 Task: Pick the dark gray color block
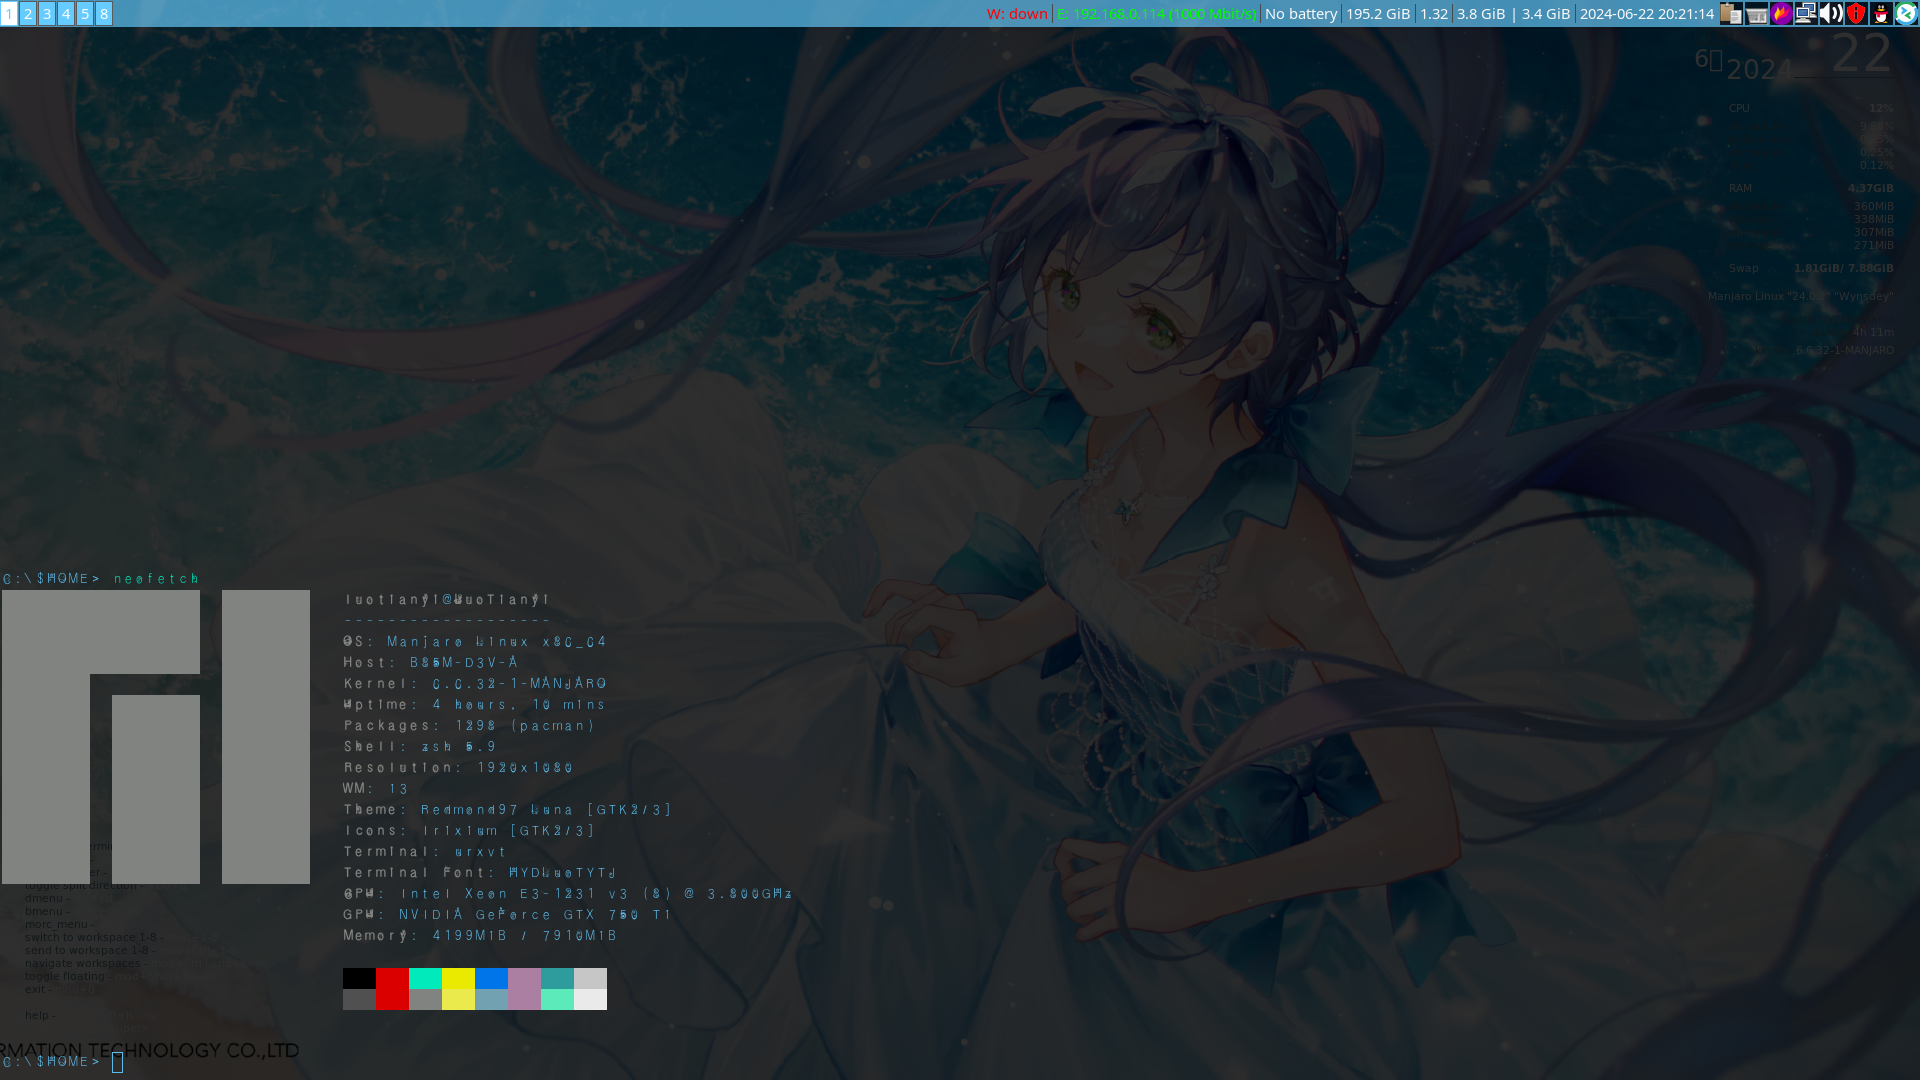[359, 999]
